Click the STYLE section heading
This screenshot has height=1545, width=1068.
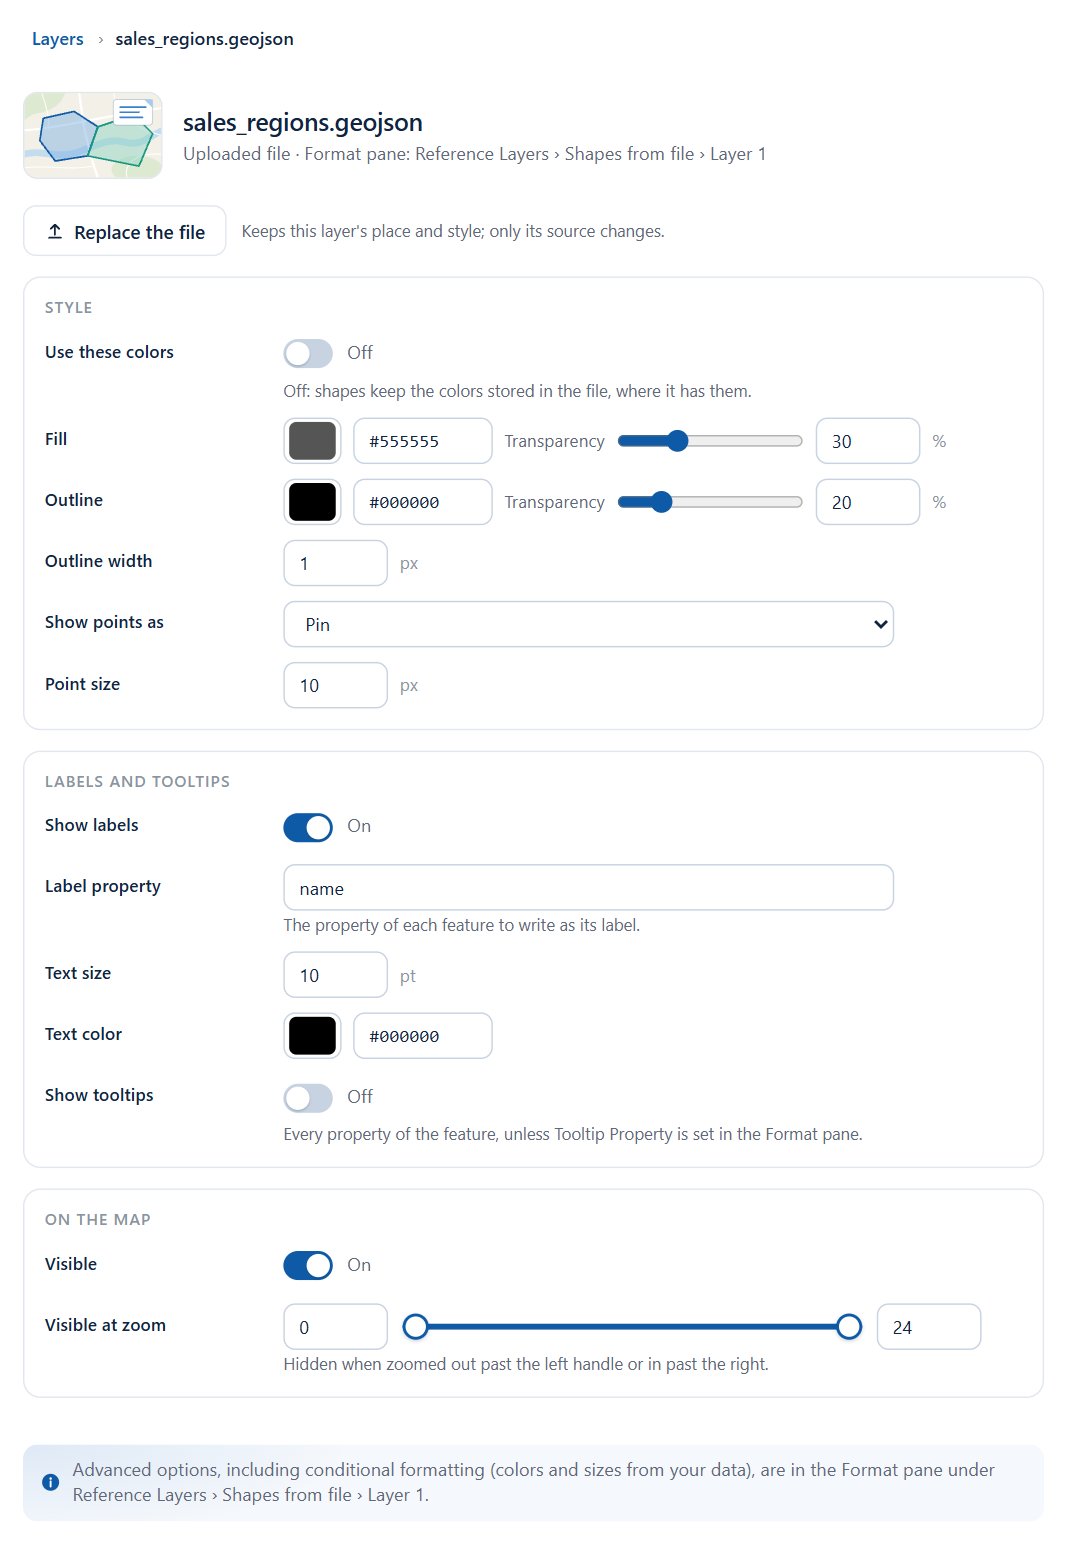(68, 308)
